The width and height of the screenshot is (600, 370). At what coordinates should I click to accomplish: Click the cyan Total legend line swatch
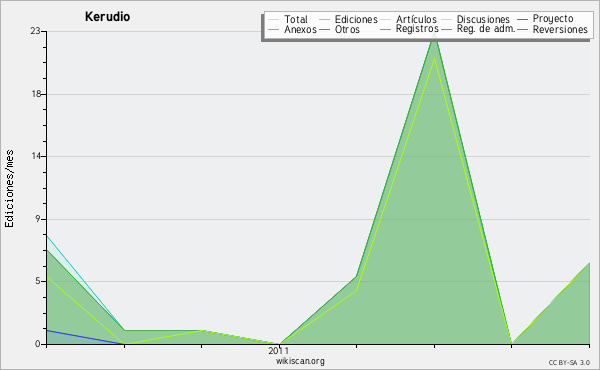point(273,19)
